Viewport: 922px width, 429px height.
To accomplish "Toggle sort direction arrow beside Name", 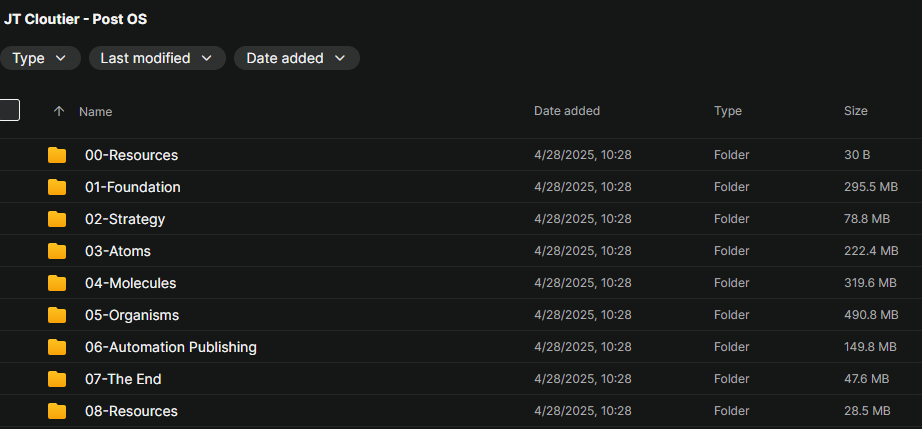I will click(x=58, y=111).
